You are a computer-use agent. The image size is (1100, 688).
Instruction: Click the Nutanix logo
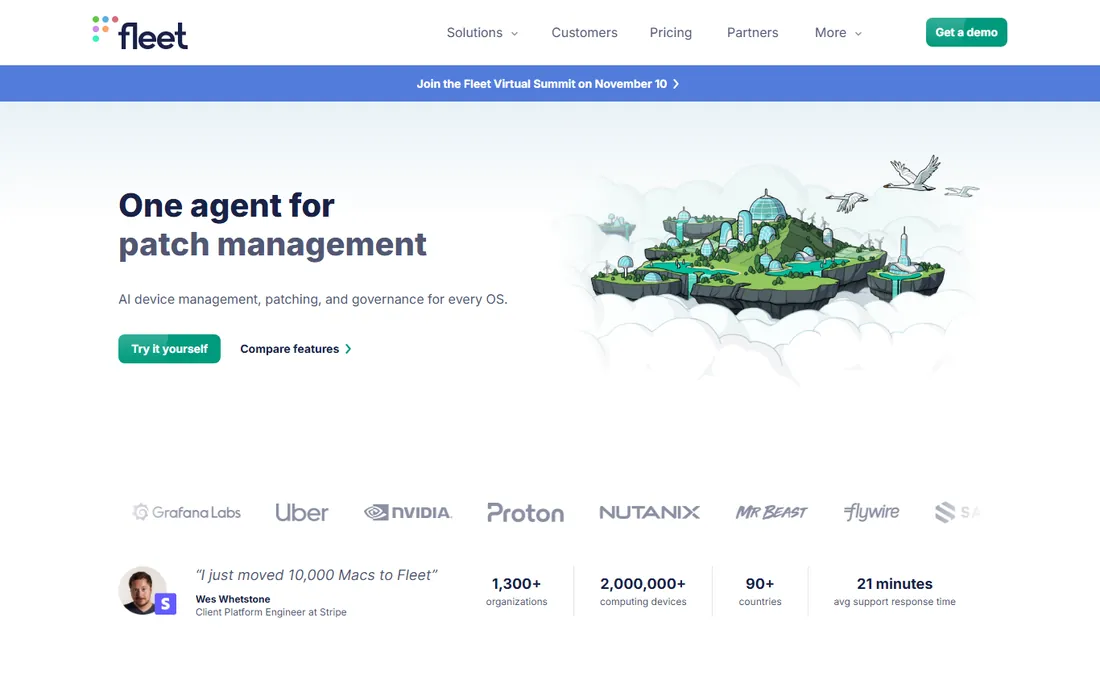[650, 513]
